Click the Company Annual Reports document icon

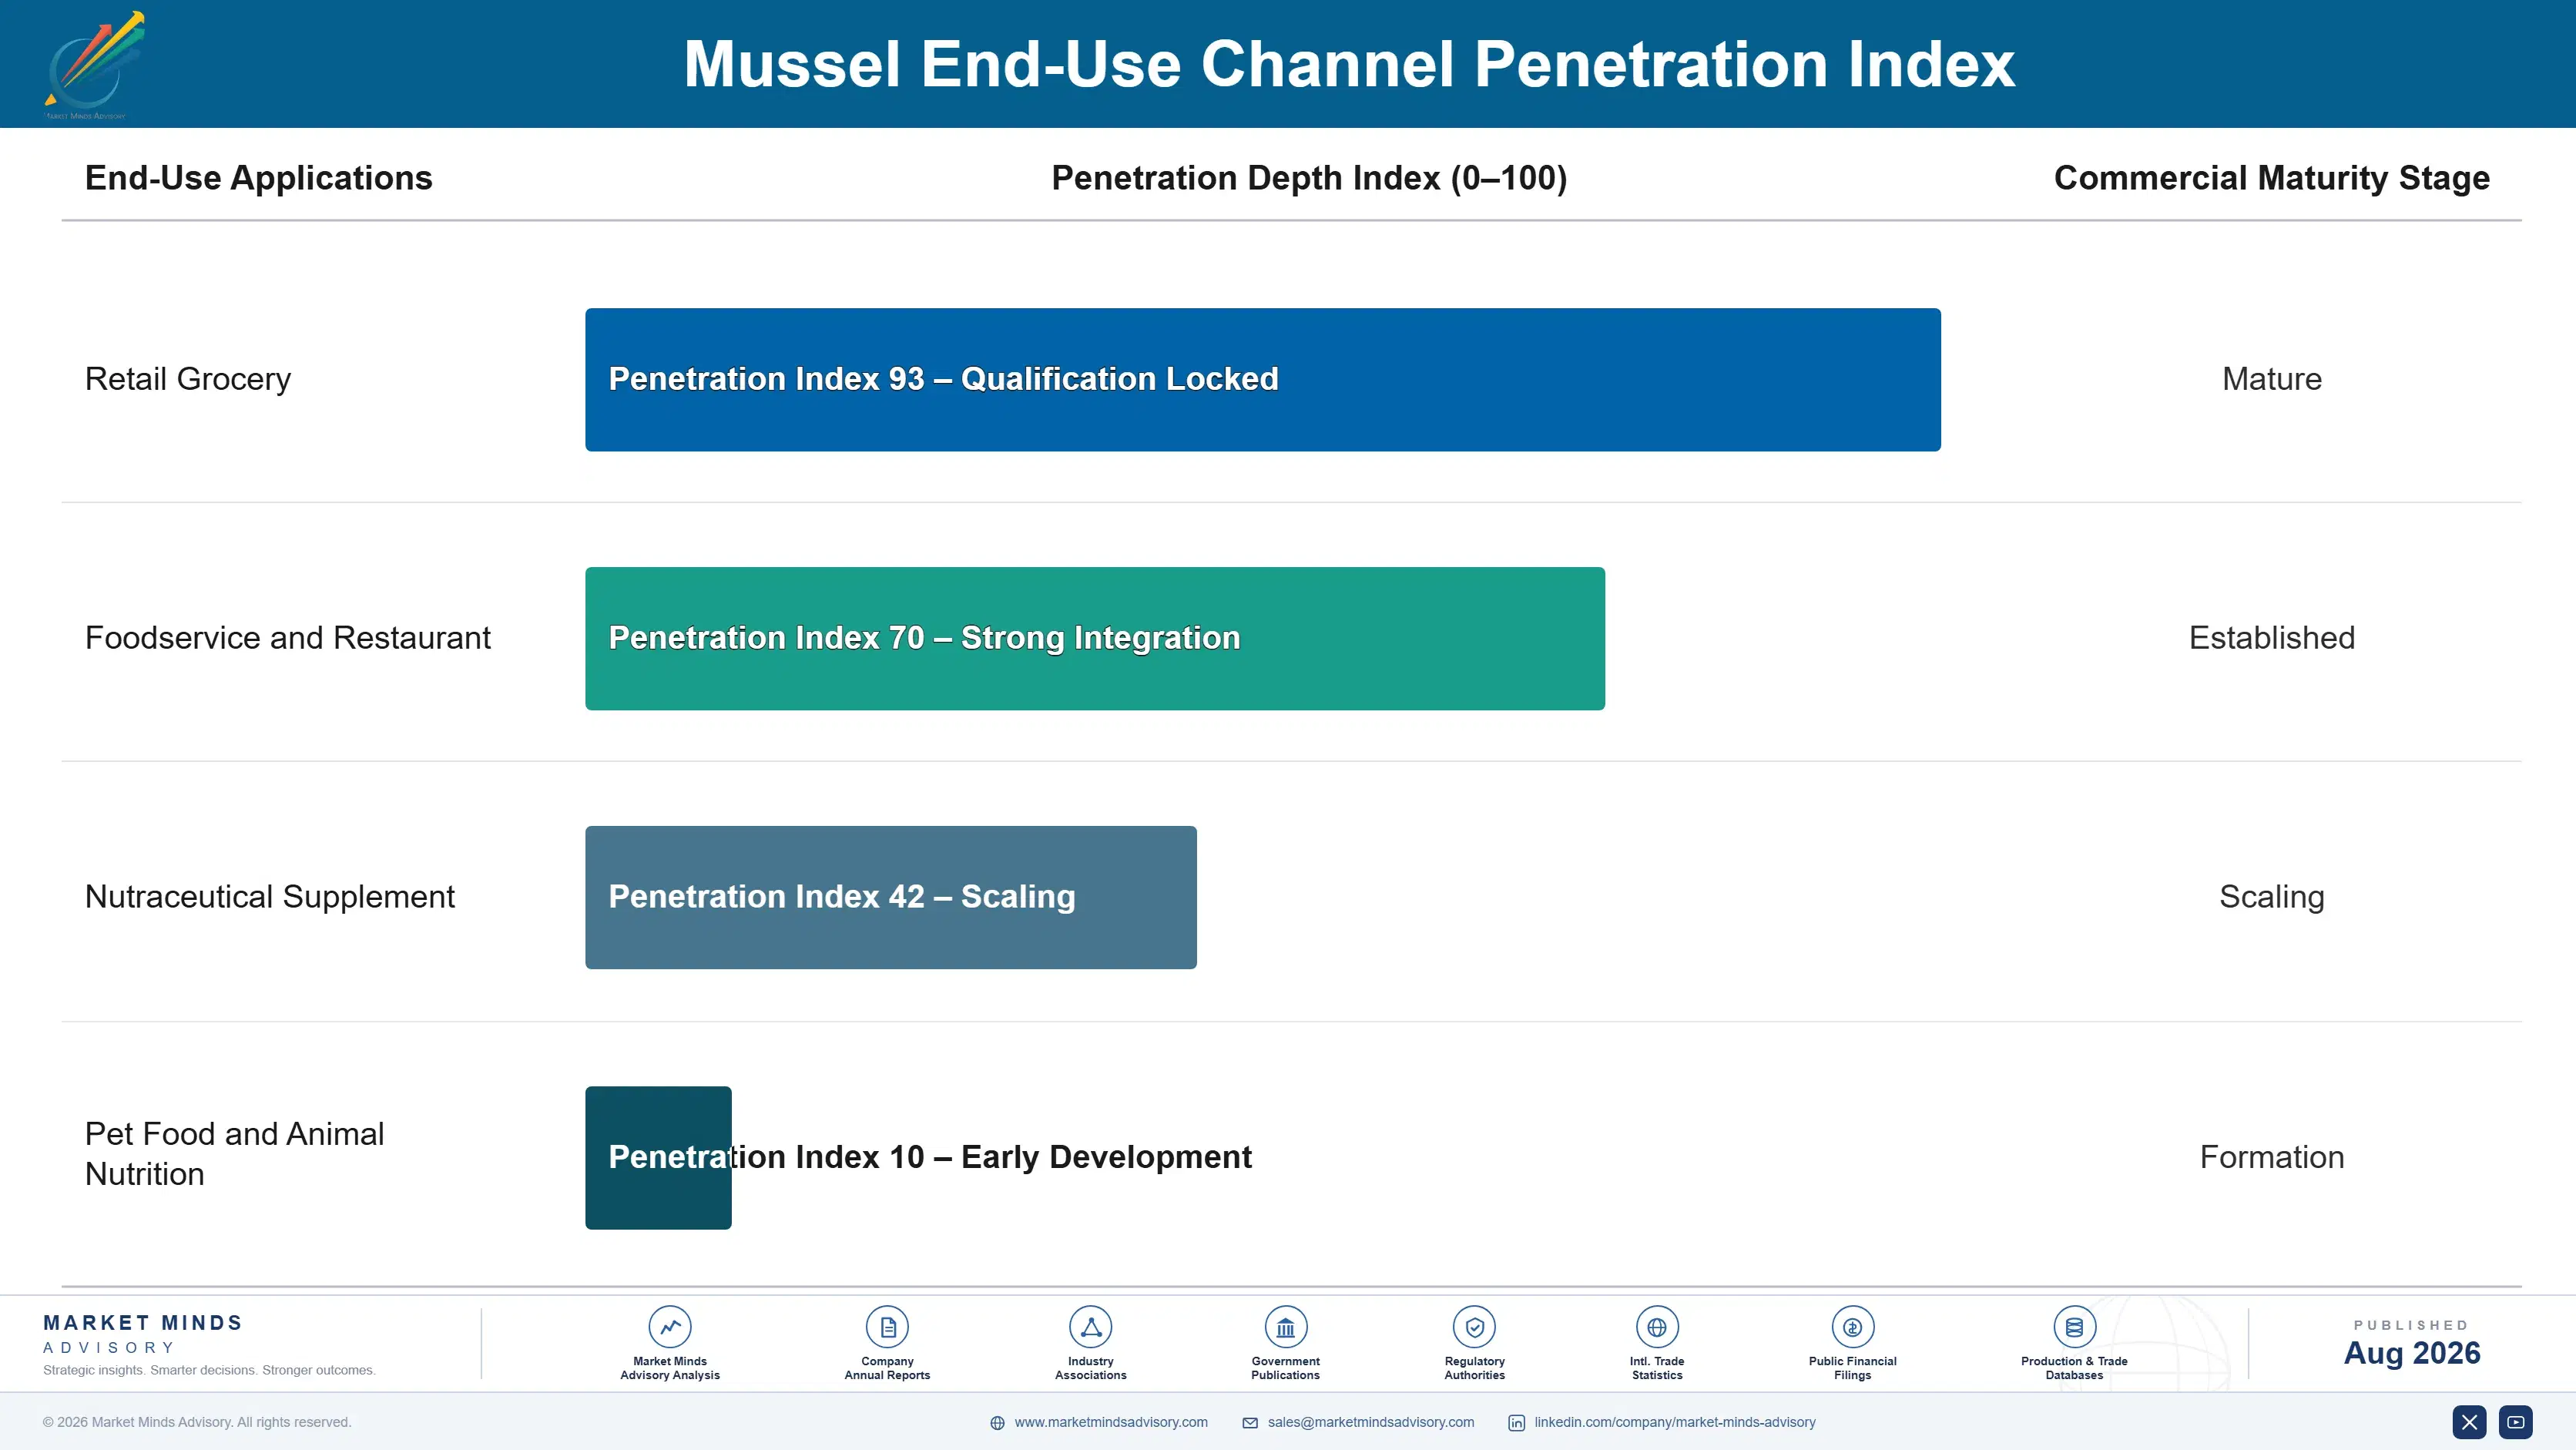887,1327
